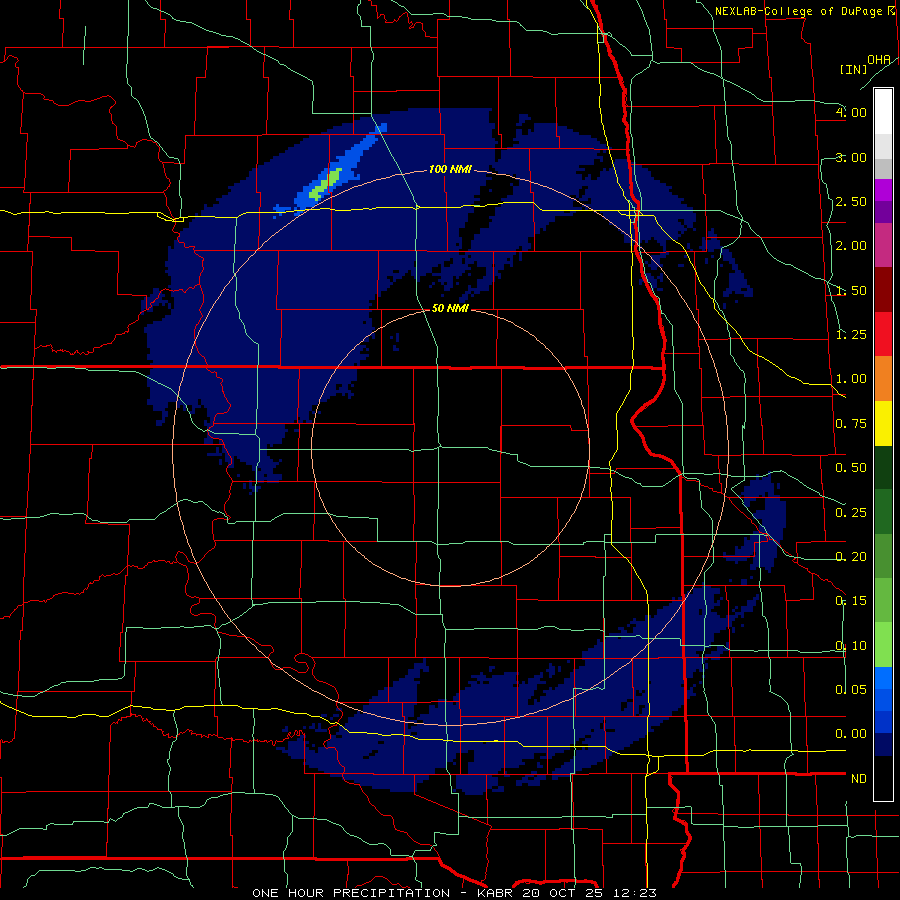Click the 0.25 legend value
This screenshot has height=900, width=900.
(x=851, y=513)
